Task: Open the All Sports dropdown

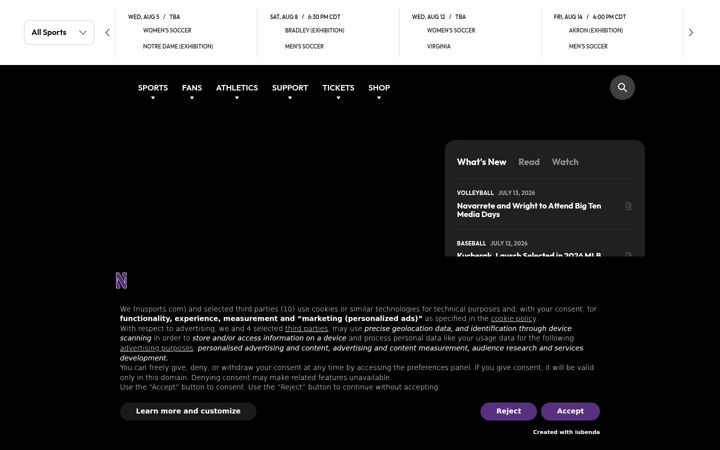Action: 59,33
